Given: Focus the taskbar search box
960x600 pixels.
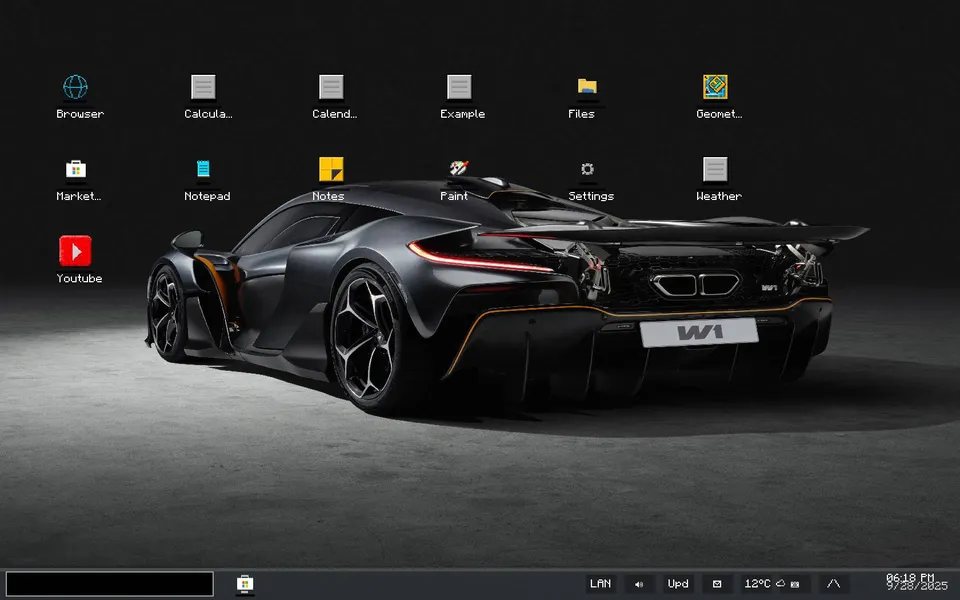Looking at the screenshot, I should coord(110,584).
